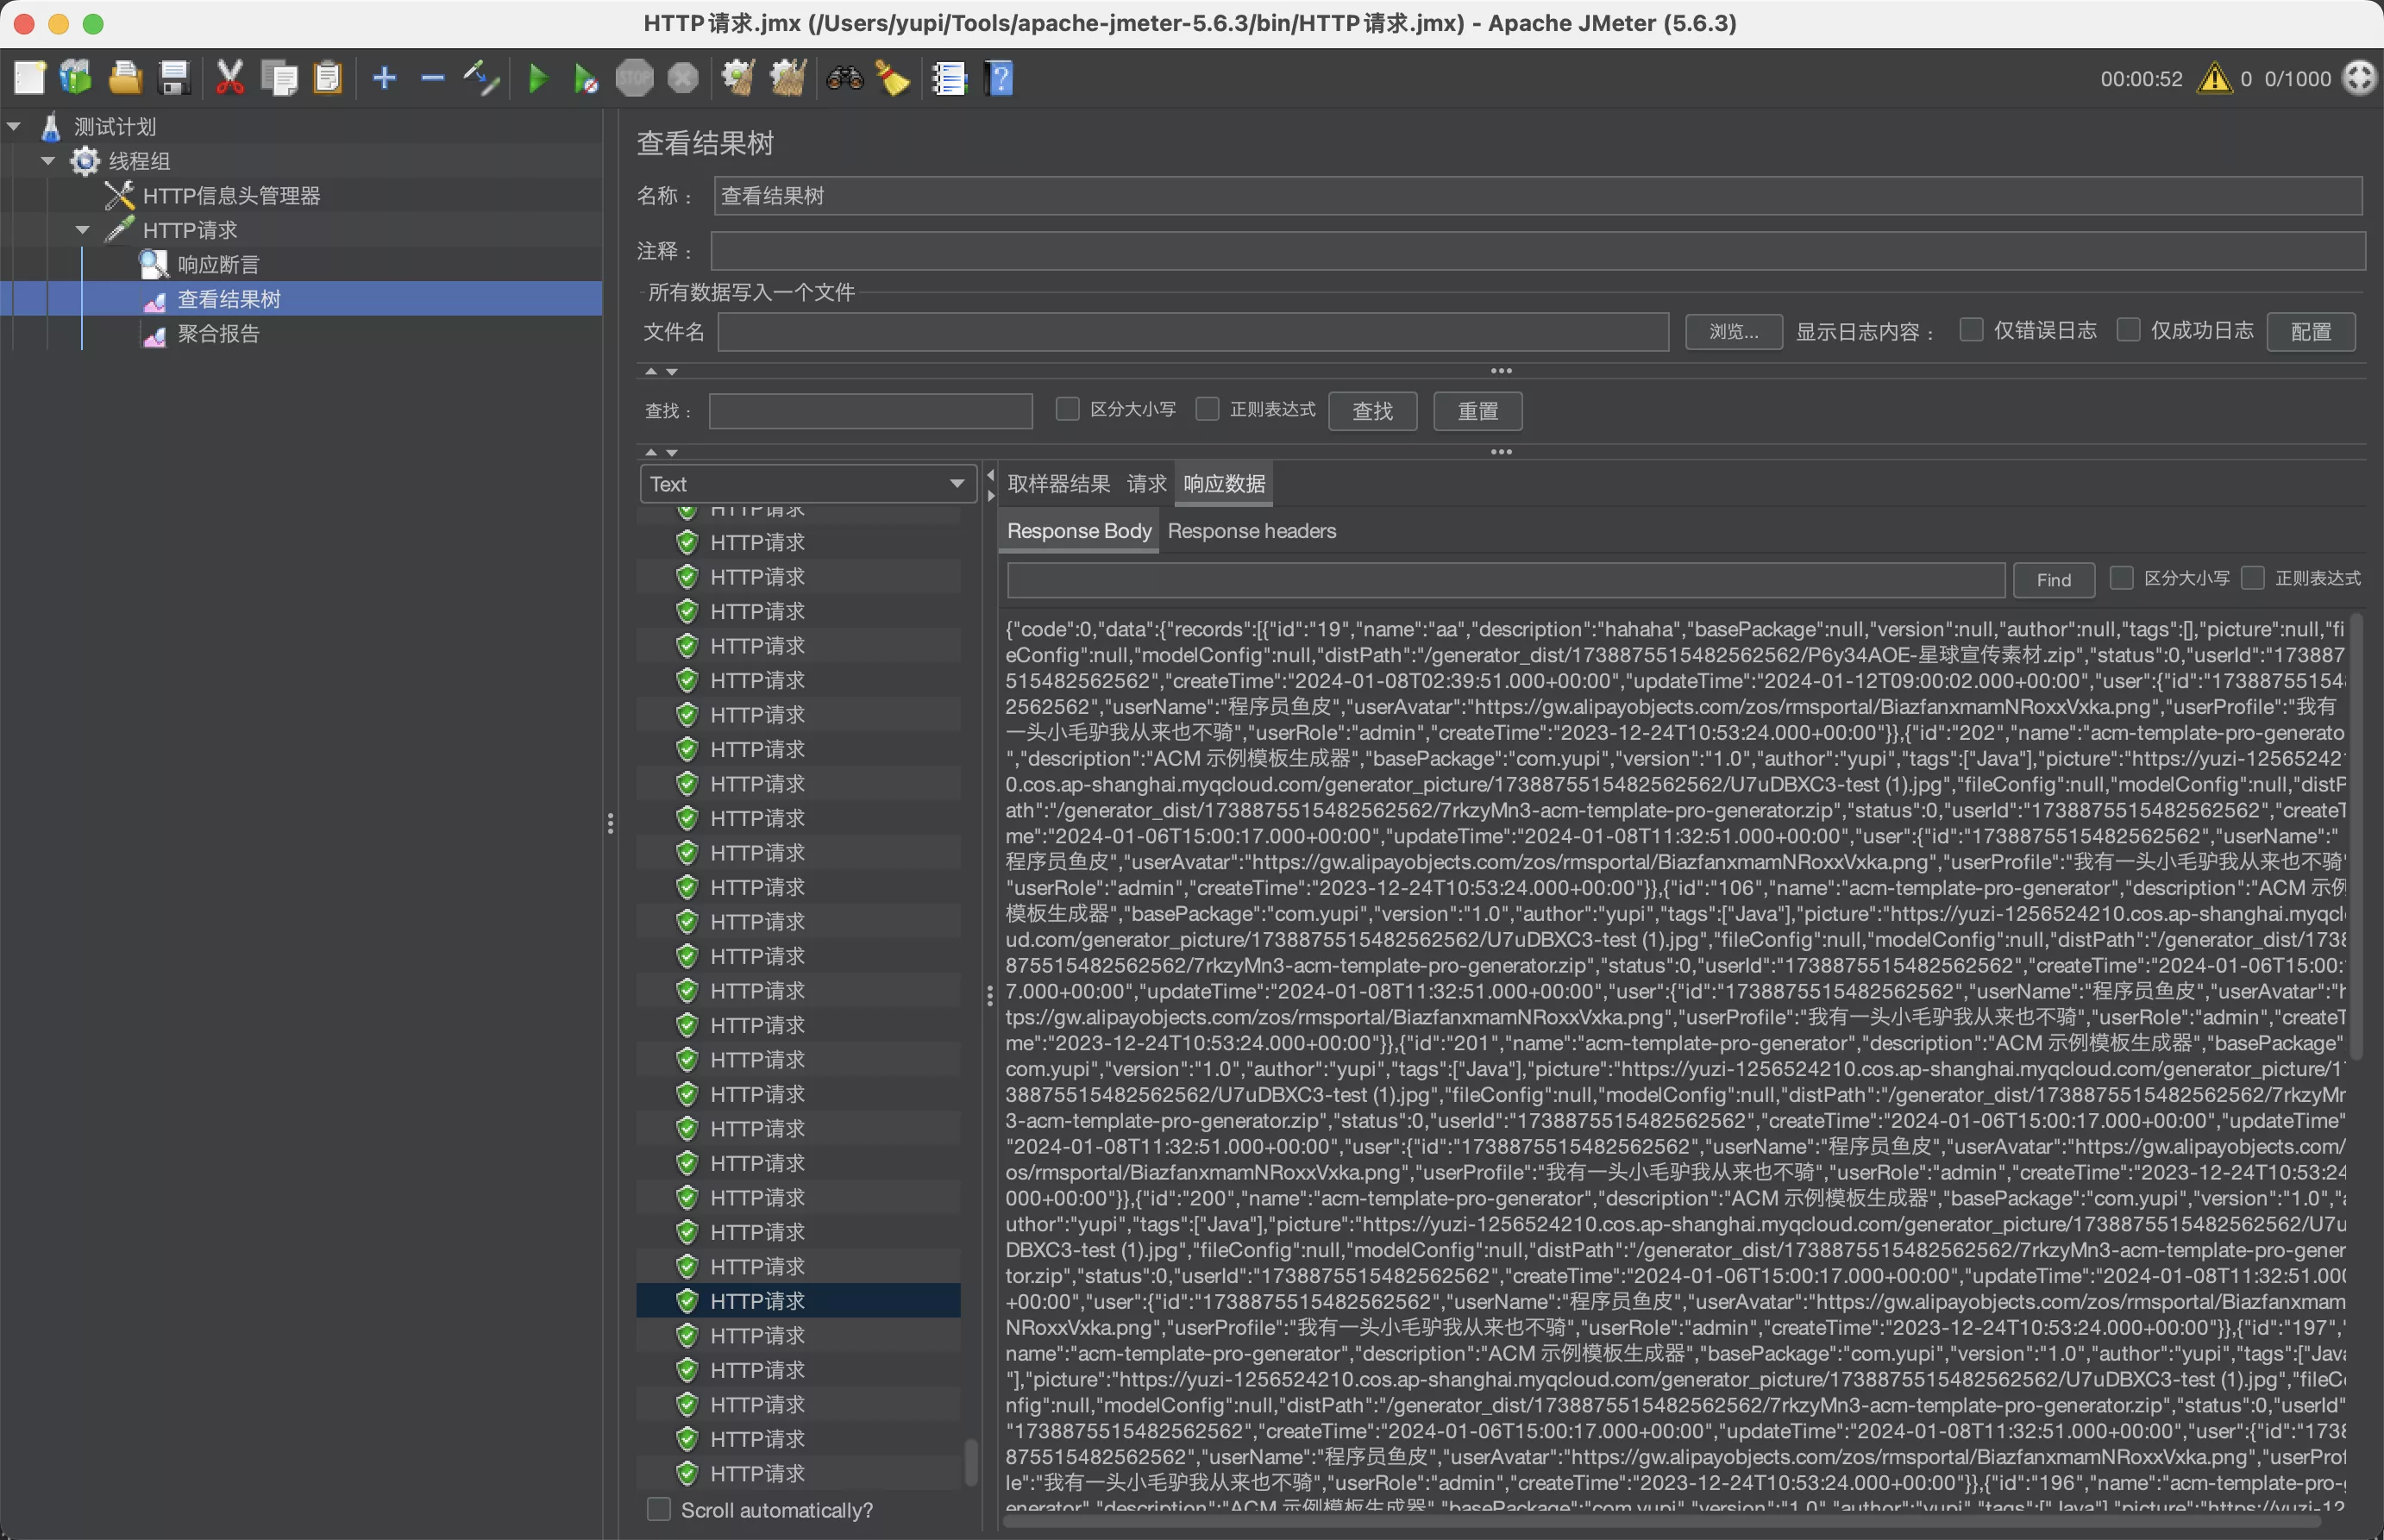Open Search with binoculars icon

coord(845,77)
